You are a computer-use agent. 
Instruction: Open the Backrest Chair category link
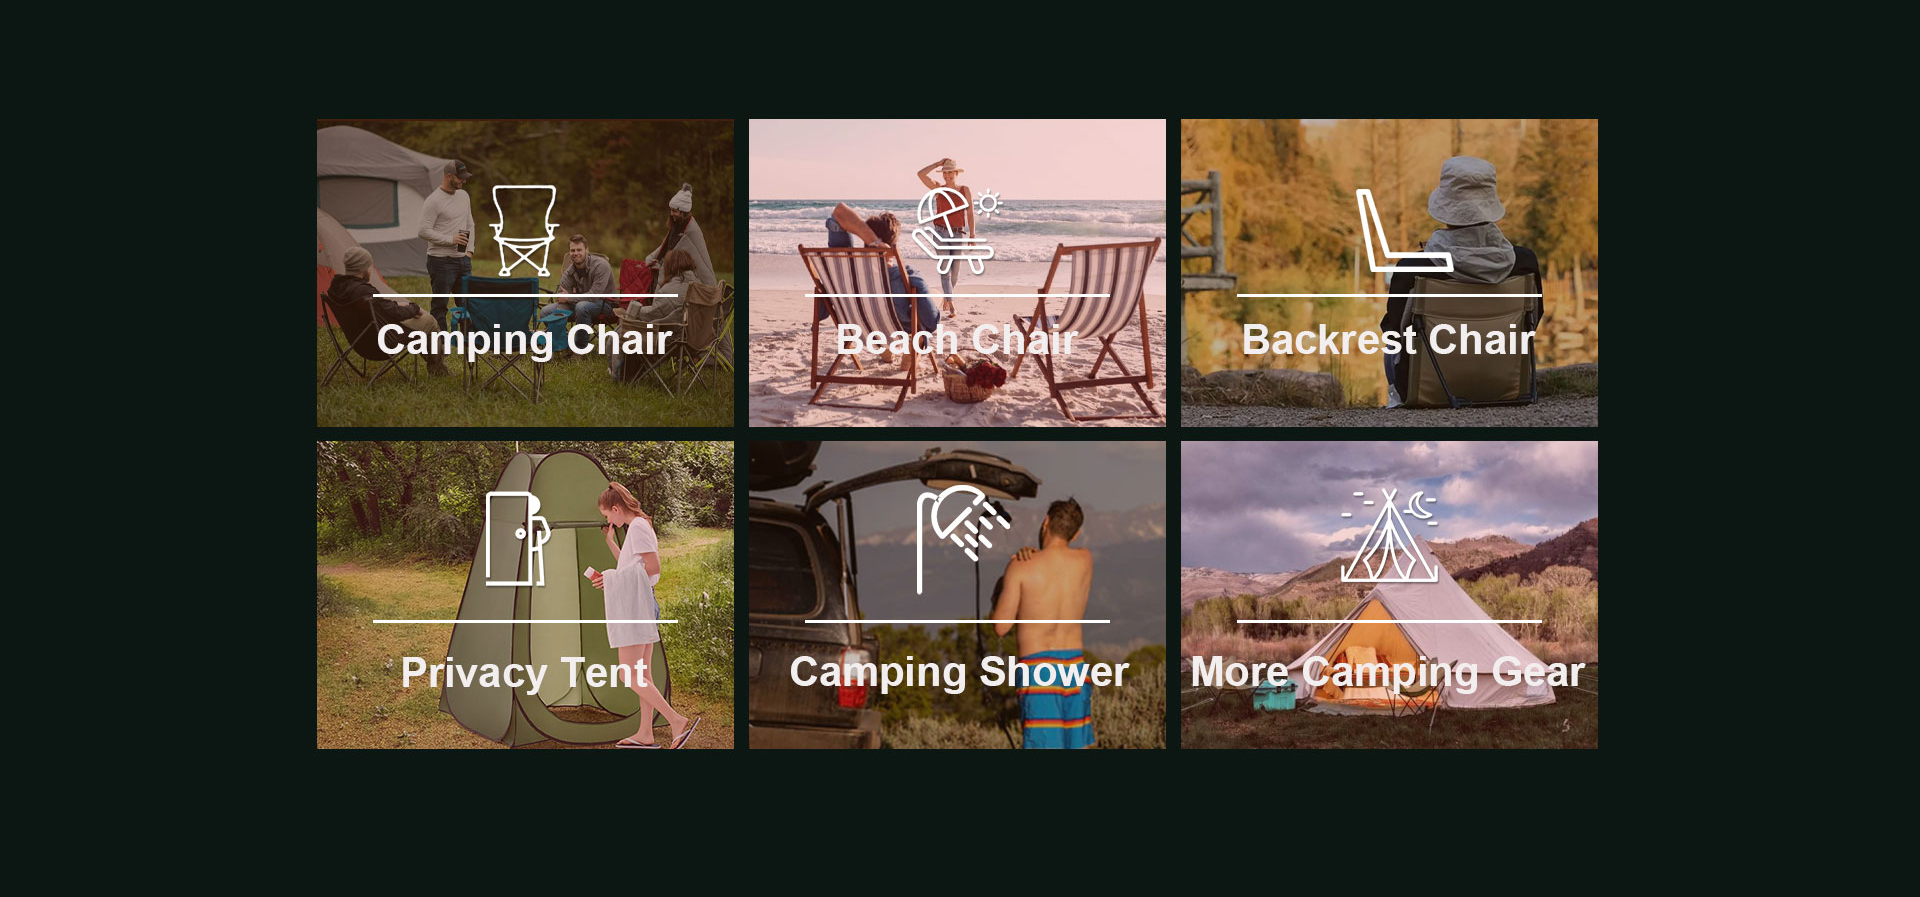tap(1389, 340)
